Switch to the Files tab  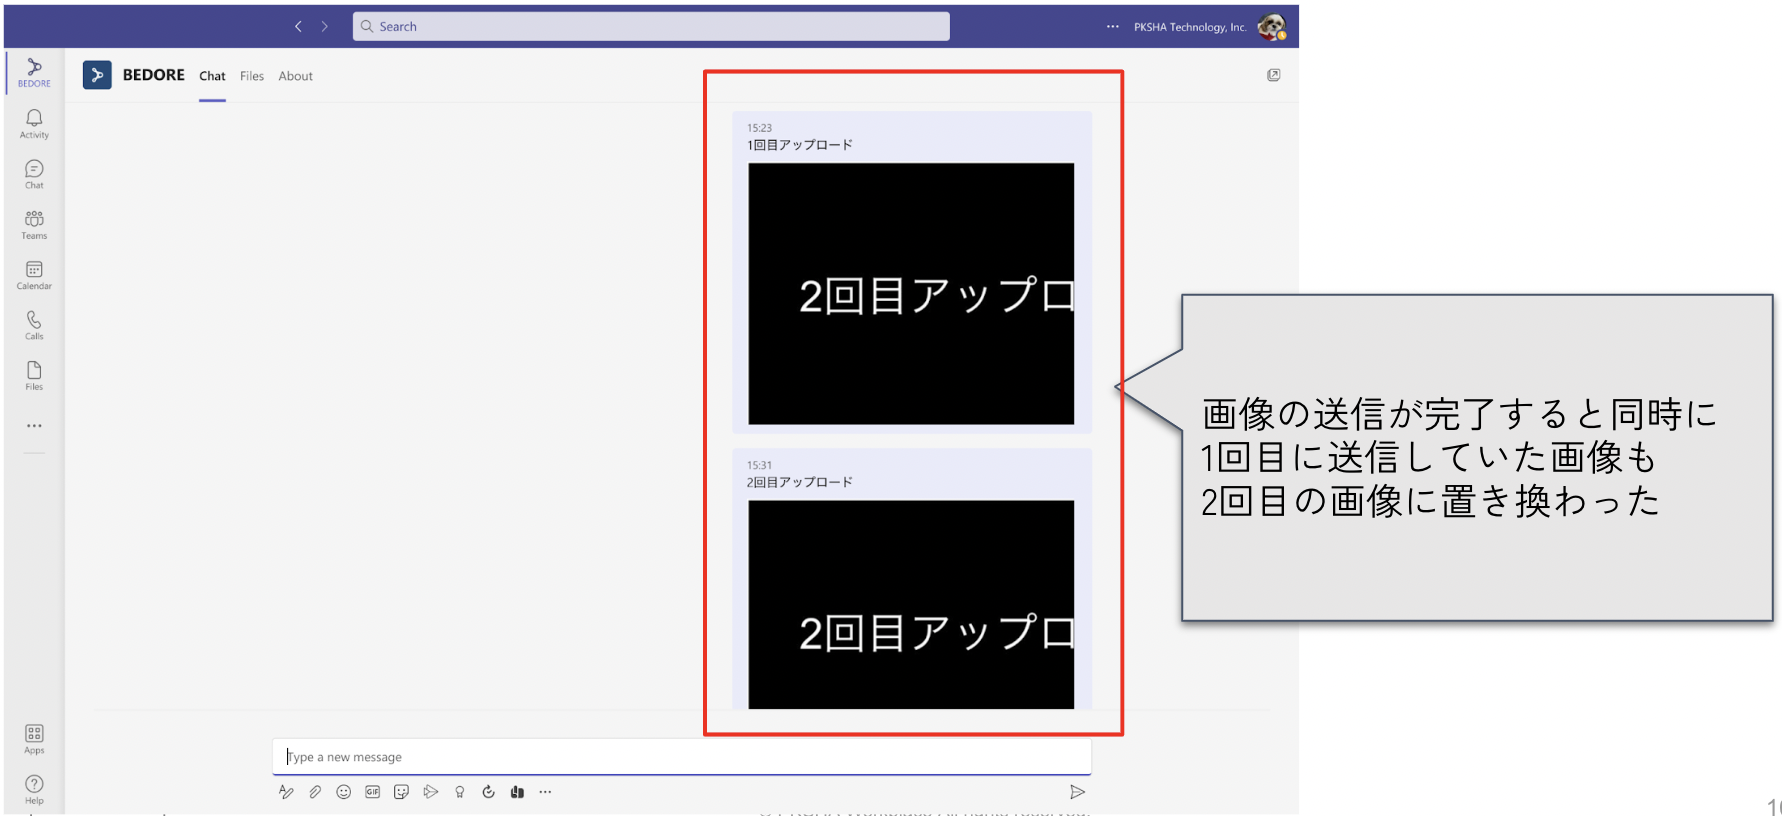[x=252, y=76]
